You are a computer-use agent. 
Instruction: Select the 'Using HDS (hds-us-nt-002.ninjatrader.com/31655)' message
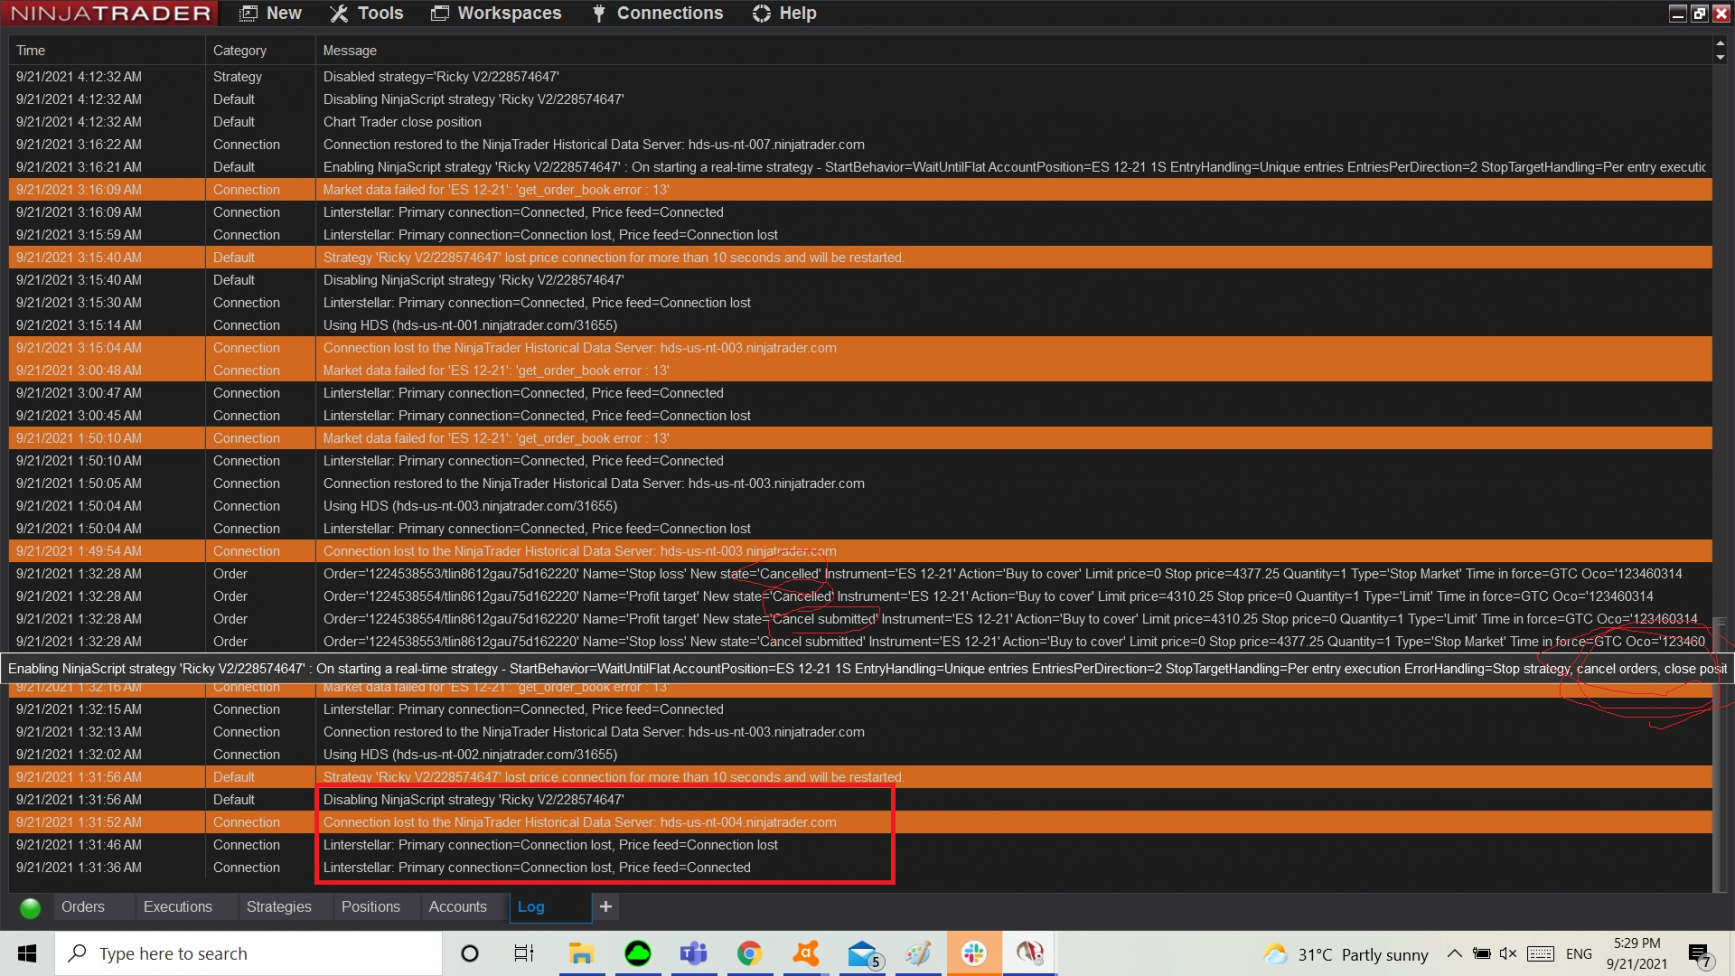[x=470, y=755]
